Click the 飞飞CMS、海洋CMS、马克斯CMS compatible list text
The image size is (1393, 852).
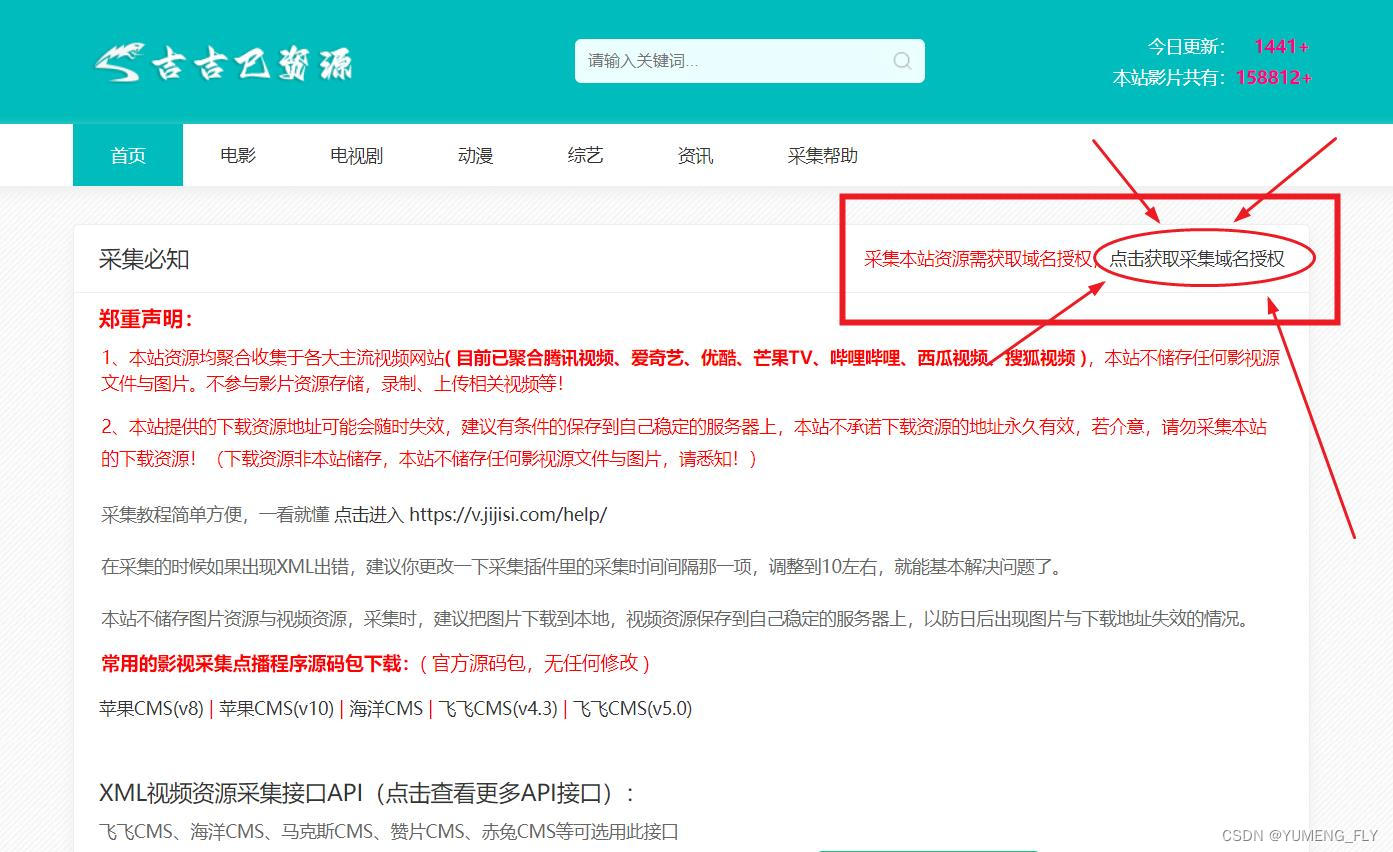click(389, 832)
